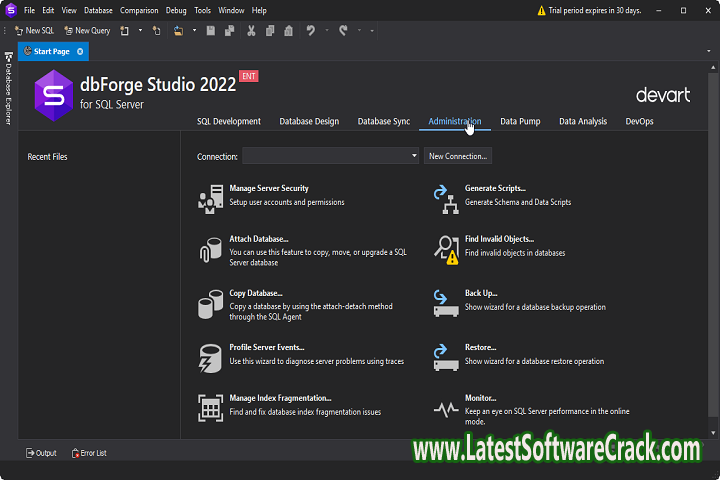Open the Database menu
The width and height of the screenshot is (720, 480).
[98, 10]
